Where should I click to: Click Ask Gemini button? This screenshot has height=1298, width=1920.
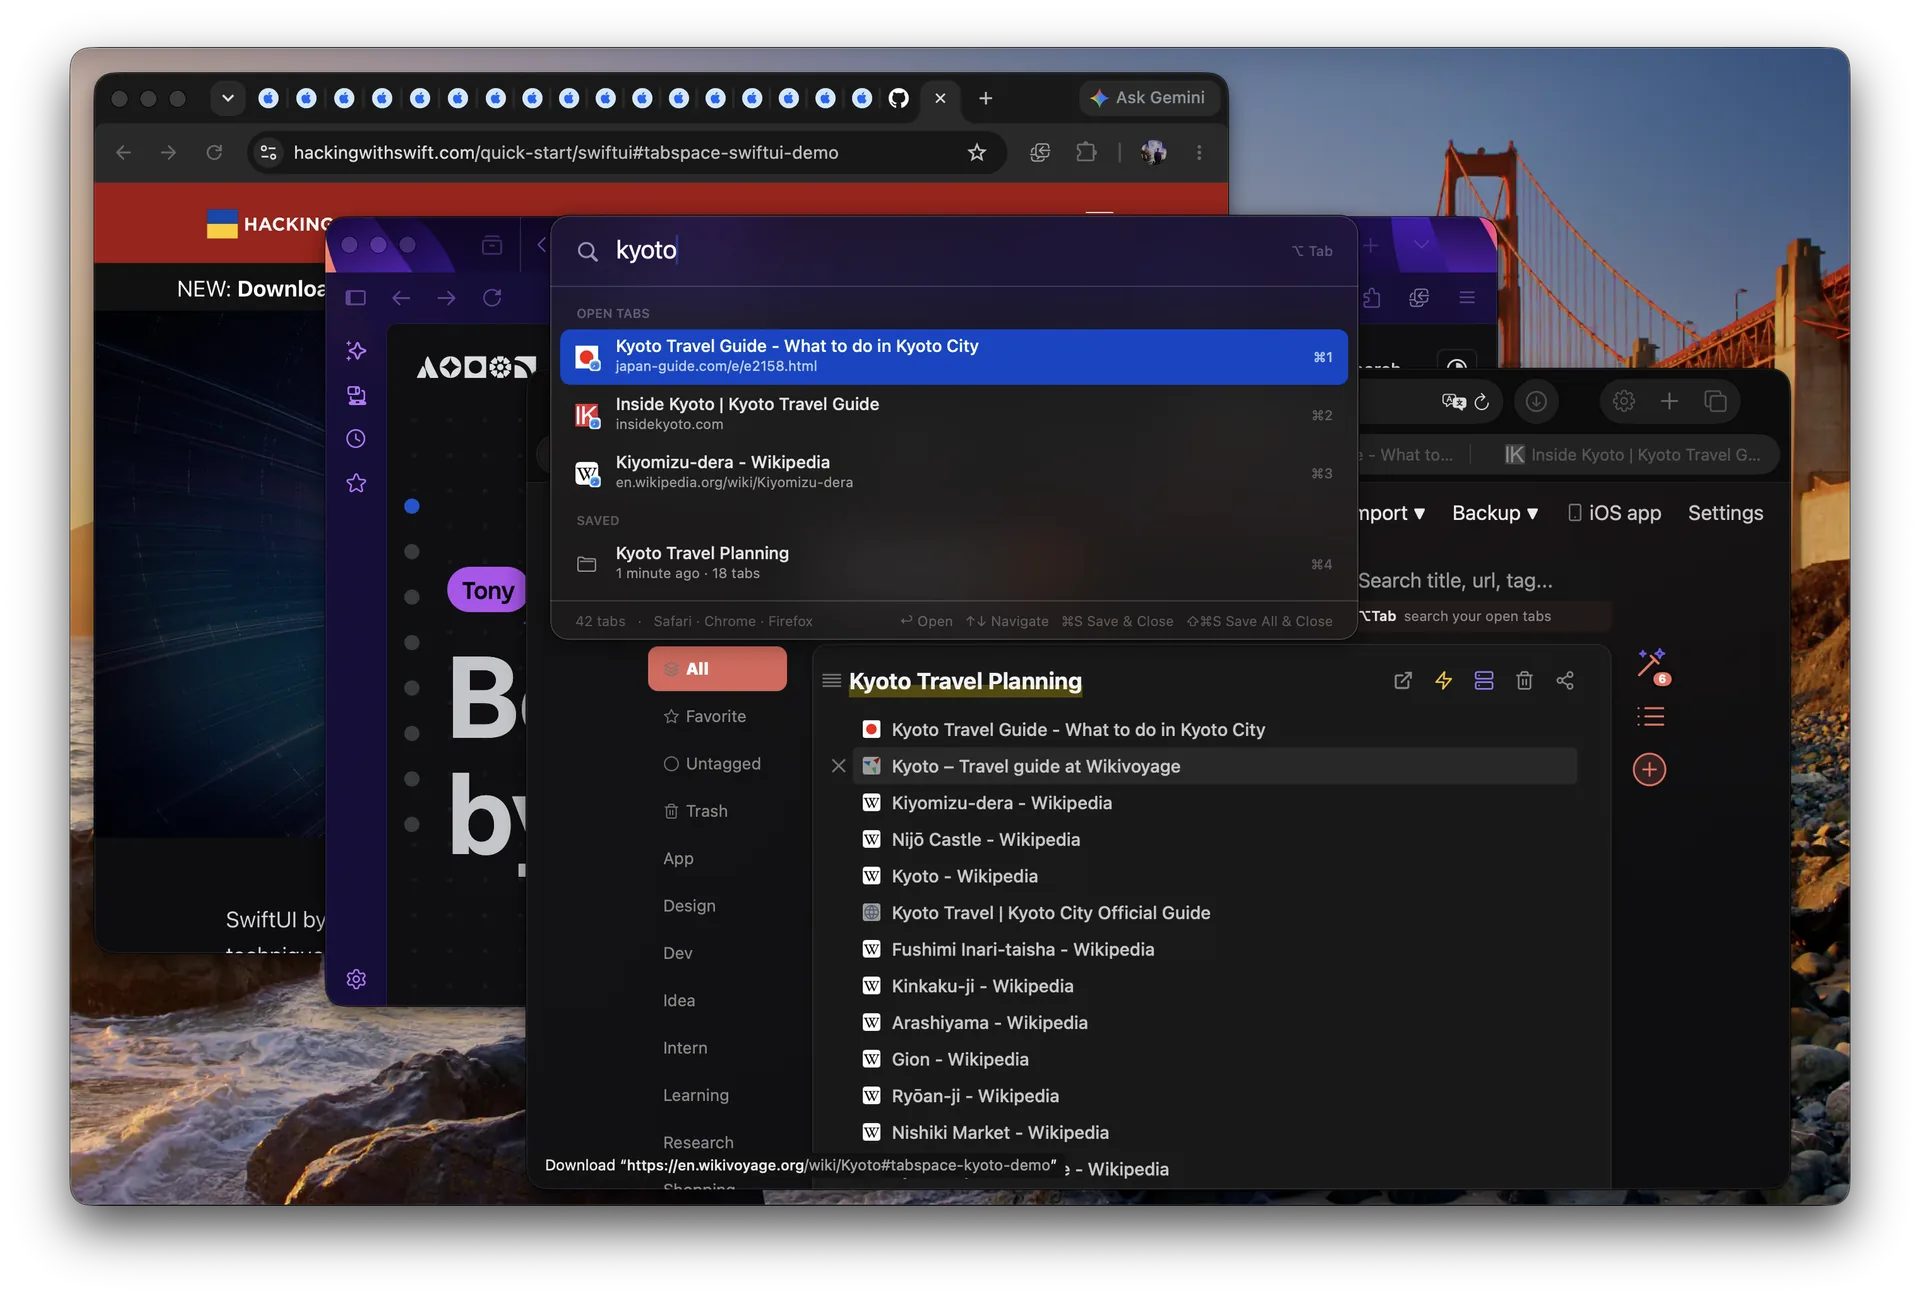[1148, 98]
